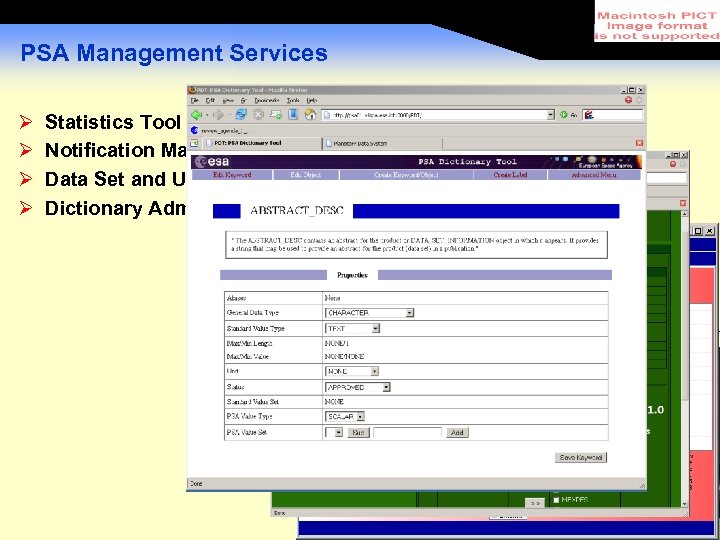This screenshot has width=720, height=540.
Task: Open Tools menu in Firefox
Action: point(293,100)
